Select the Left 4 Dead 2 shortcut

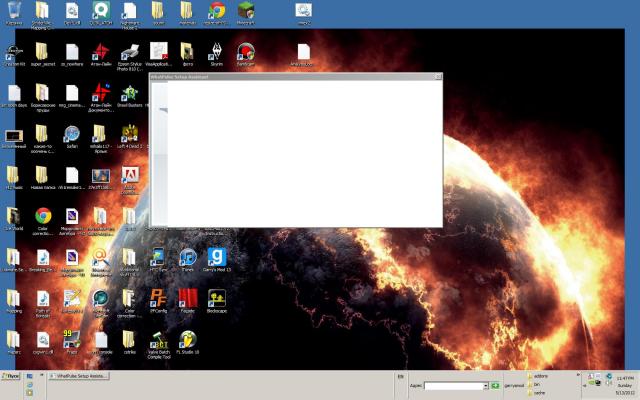coord(129,134)
